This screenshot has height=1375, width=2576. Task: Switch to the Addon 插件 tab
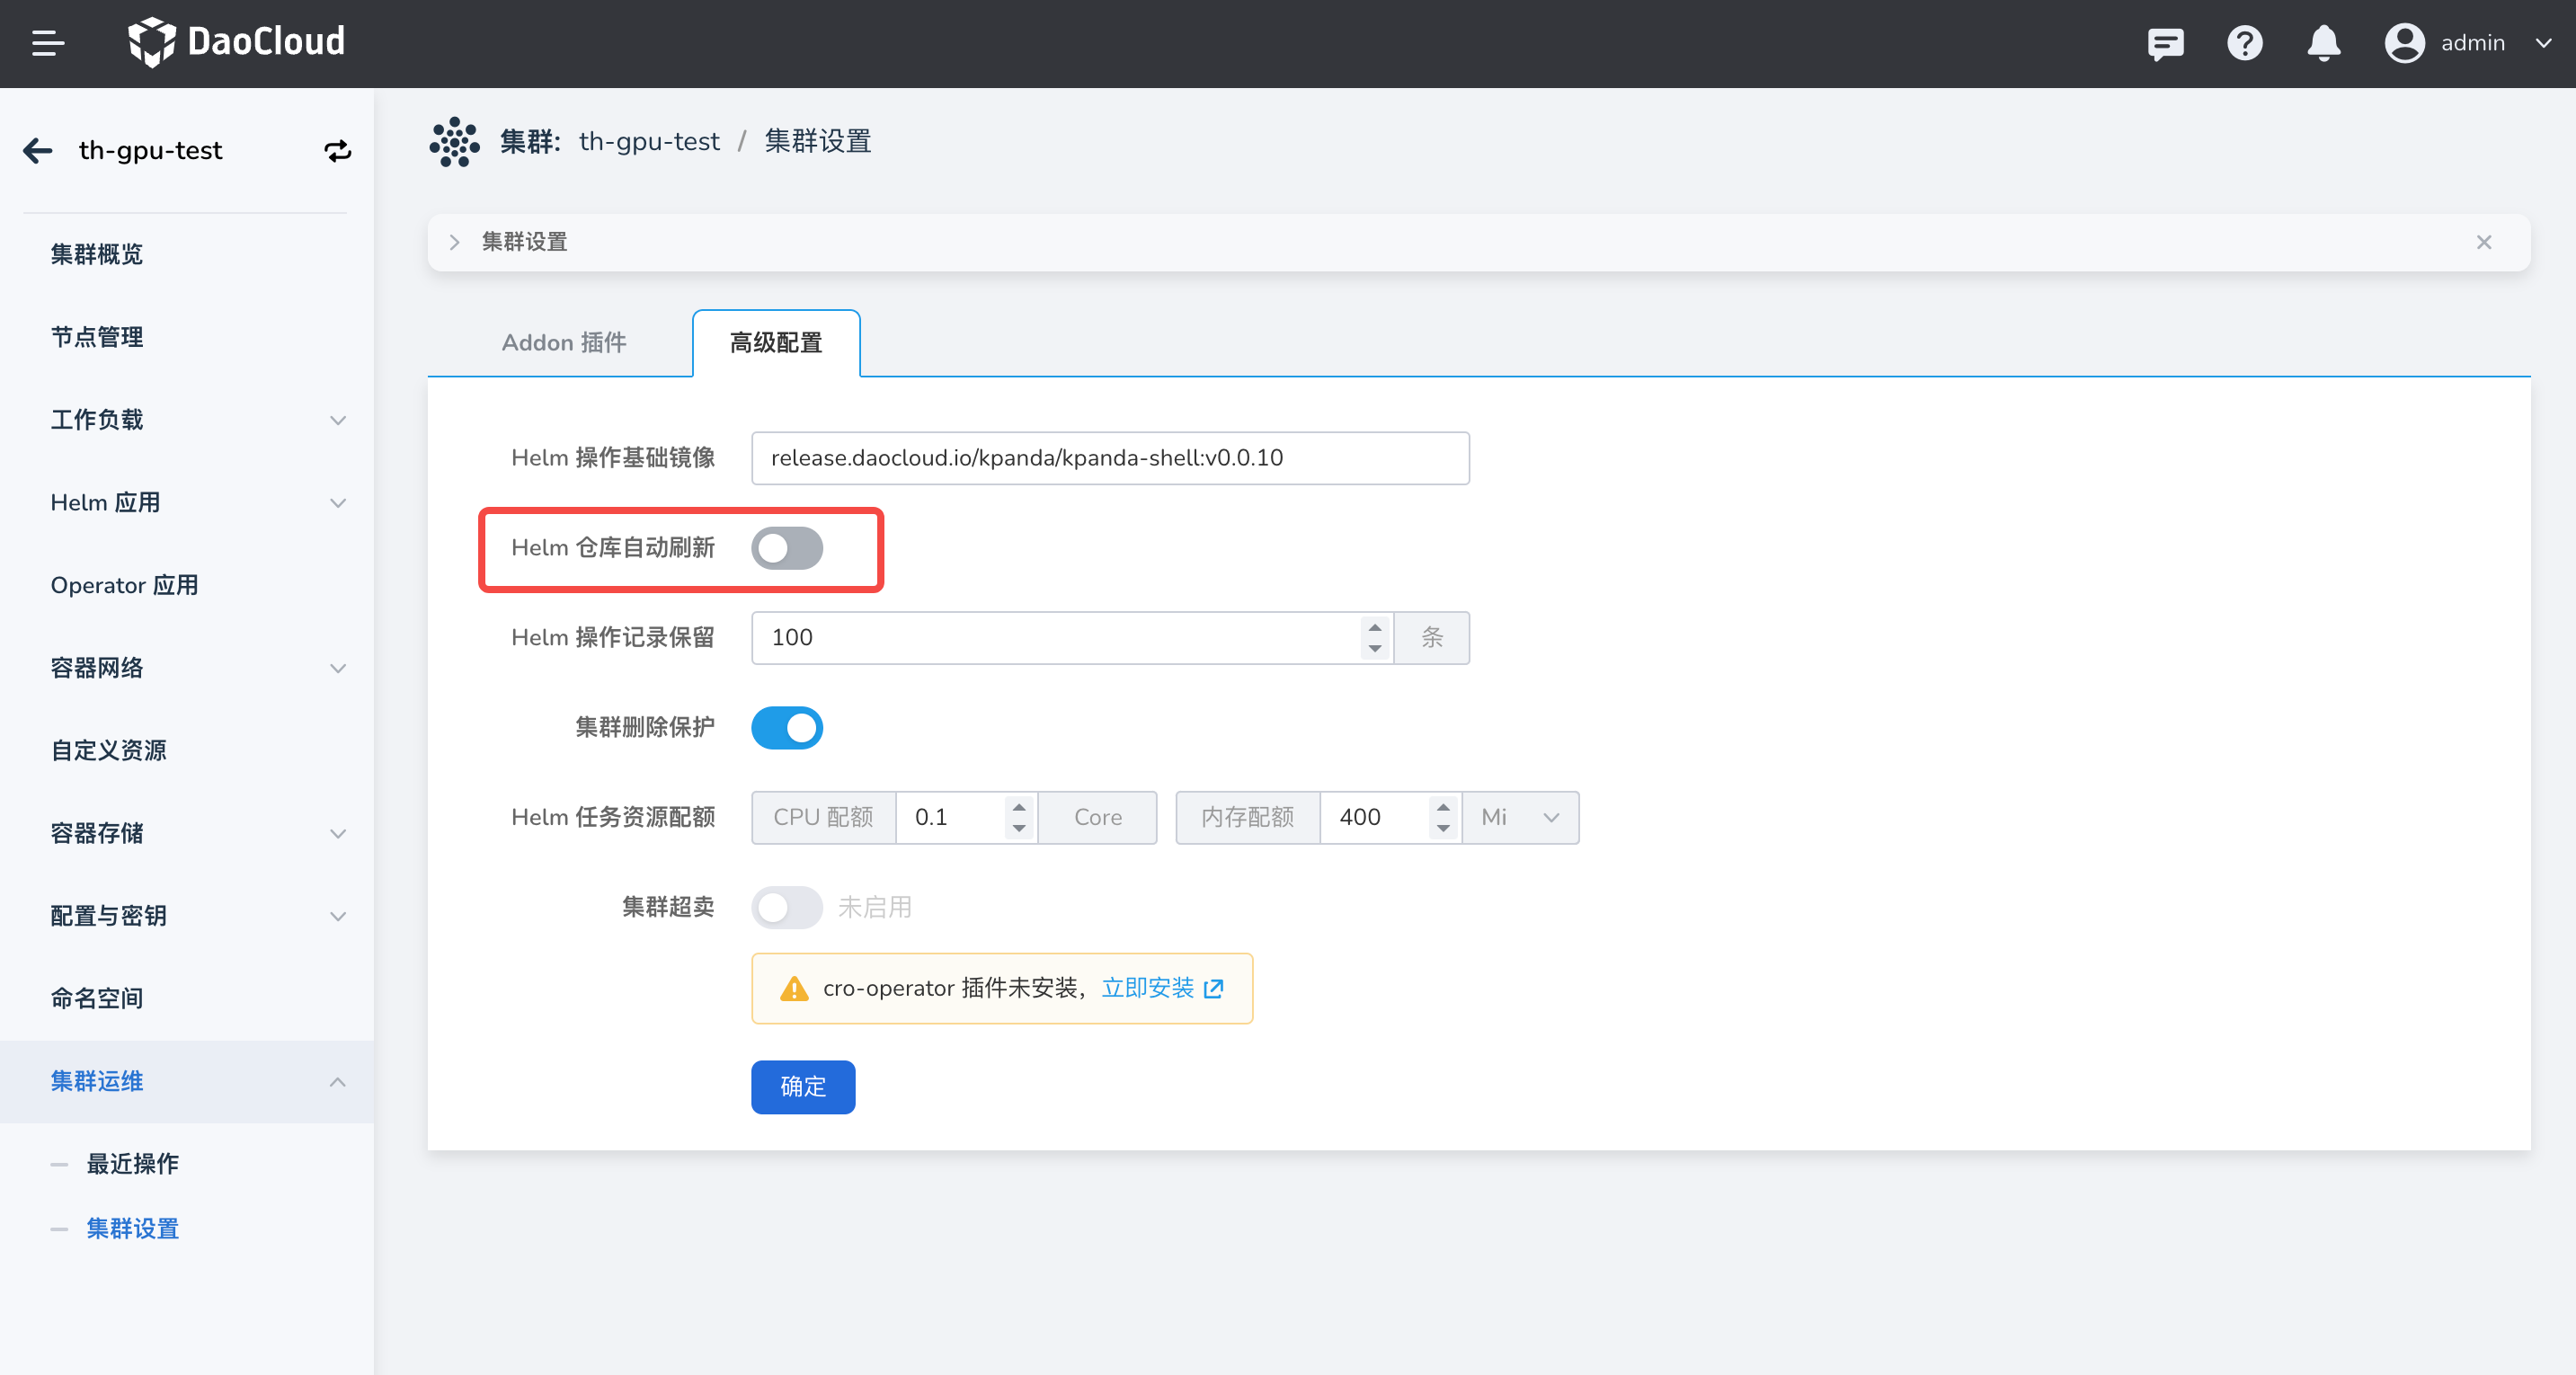(563, 343)
